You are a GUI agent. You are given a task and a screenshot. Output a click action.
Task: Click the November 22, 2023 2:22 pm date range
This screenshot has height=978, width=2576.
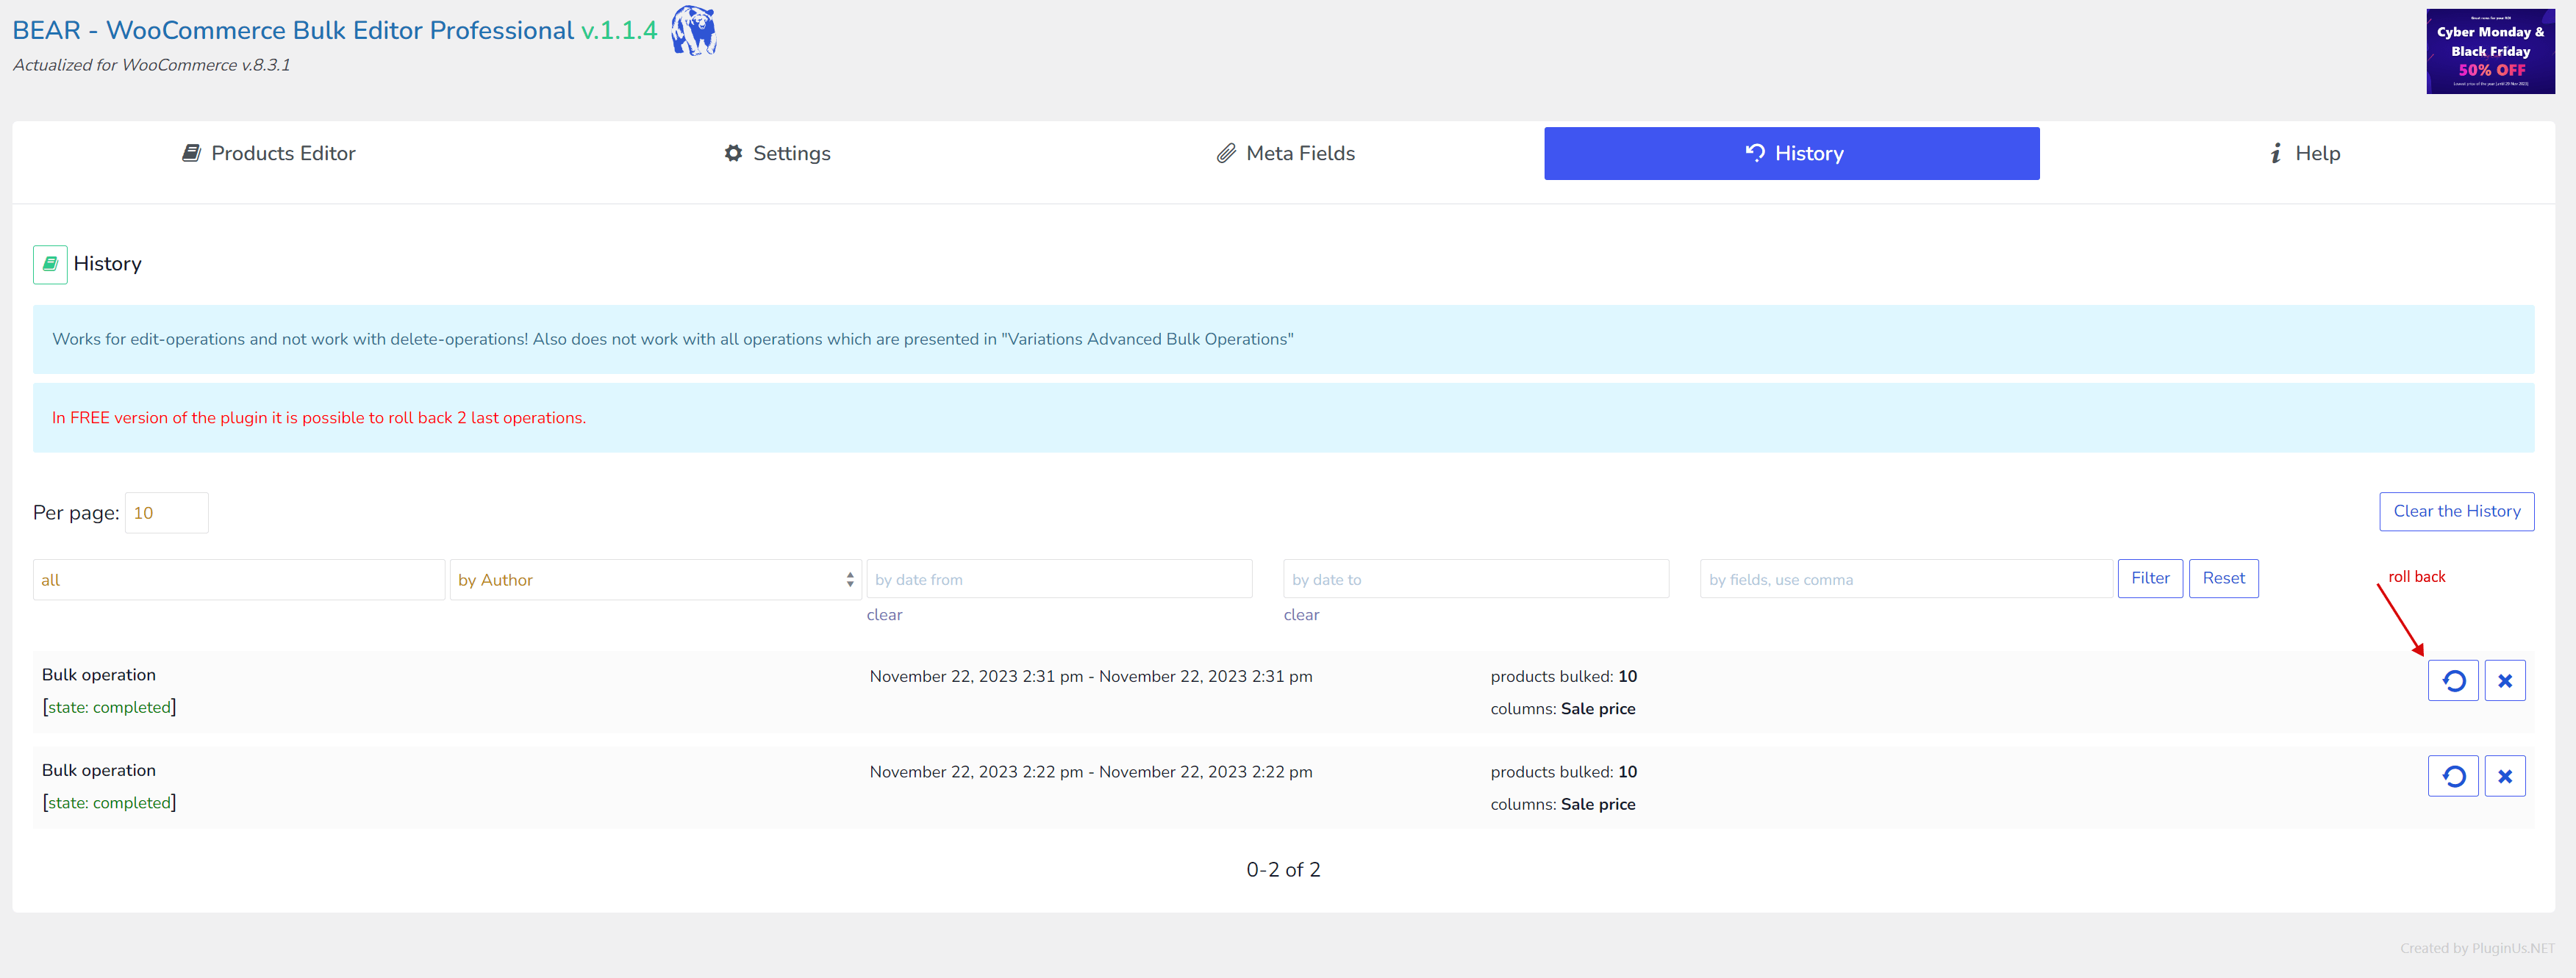1090,772
